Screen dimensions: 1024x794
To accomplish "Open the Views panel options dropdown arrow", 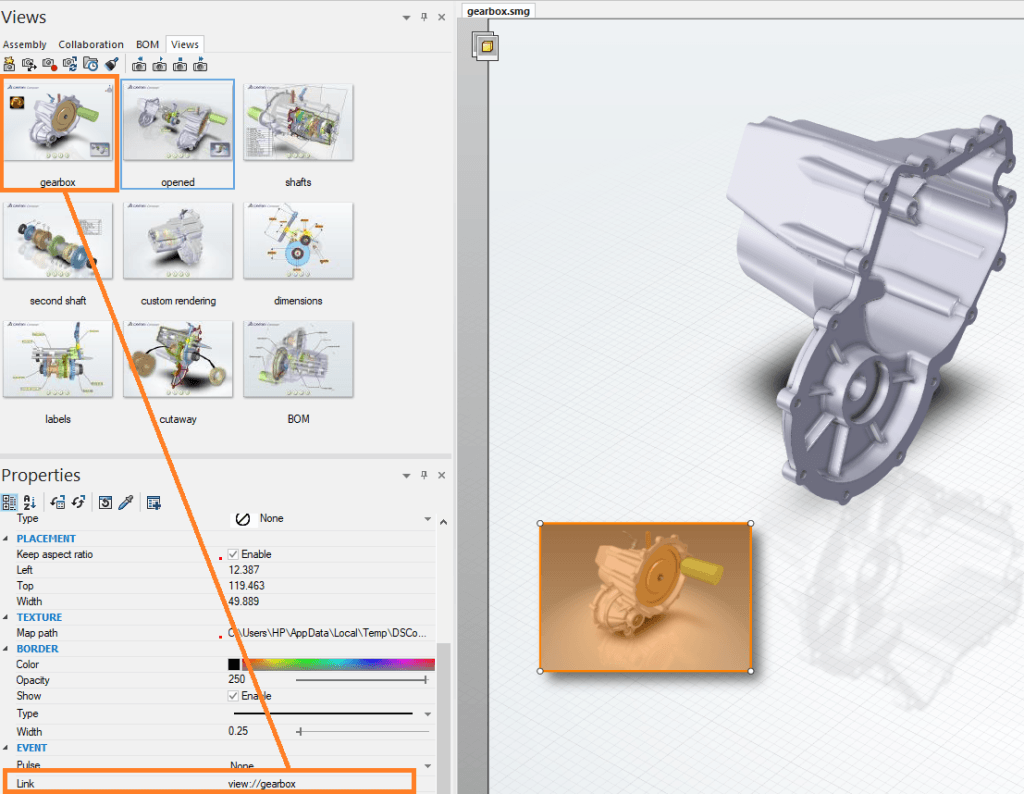I will pos(406,18).
